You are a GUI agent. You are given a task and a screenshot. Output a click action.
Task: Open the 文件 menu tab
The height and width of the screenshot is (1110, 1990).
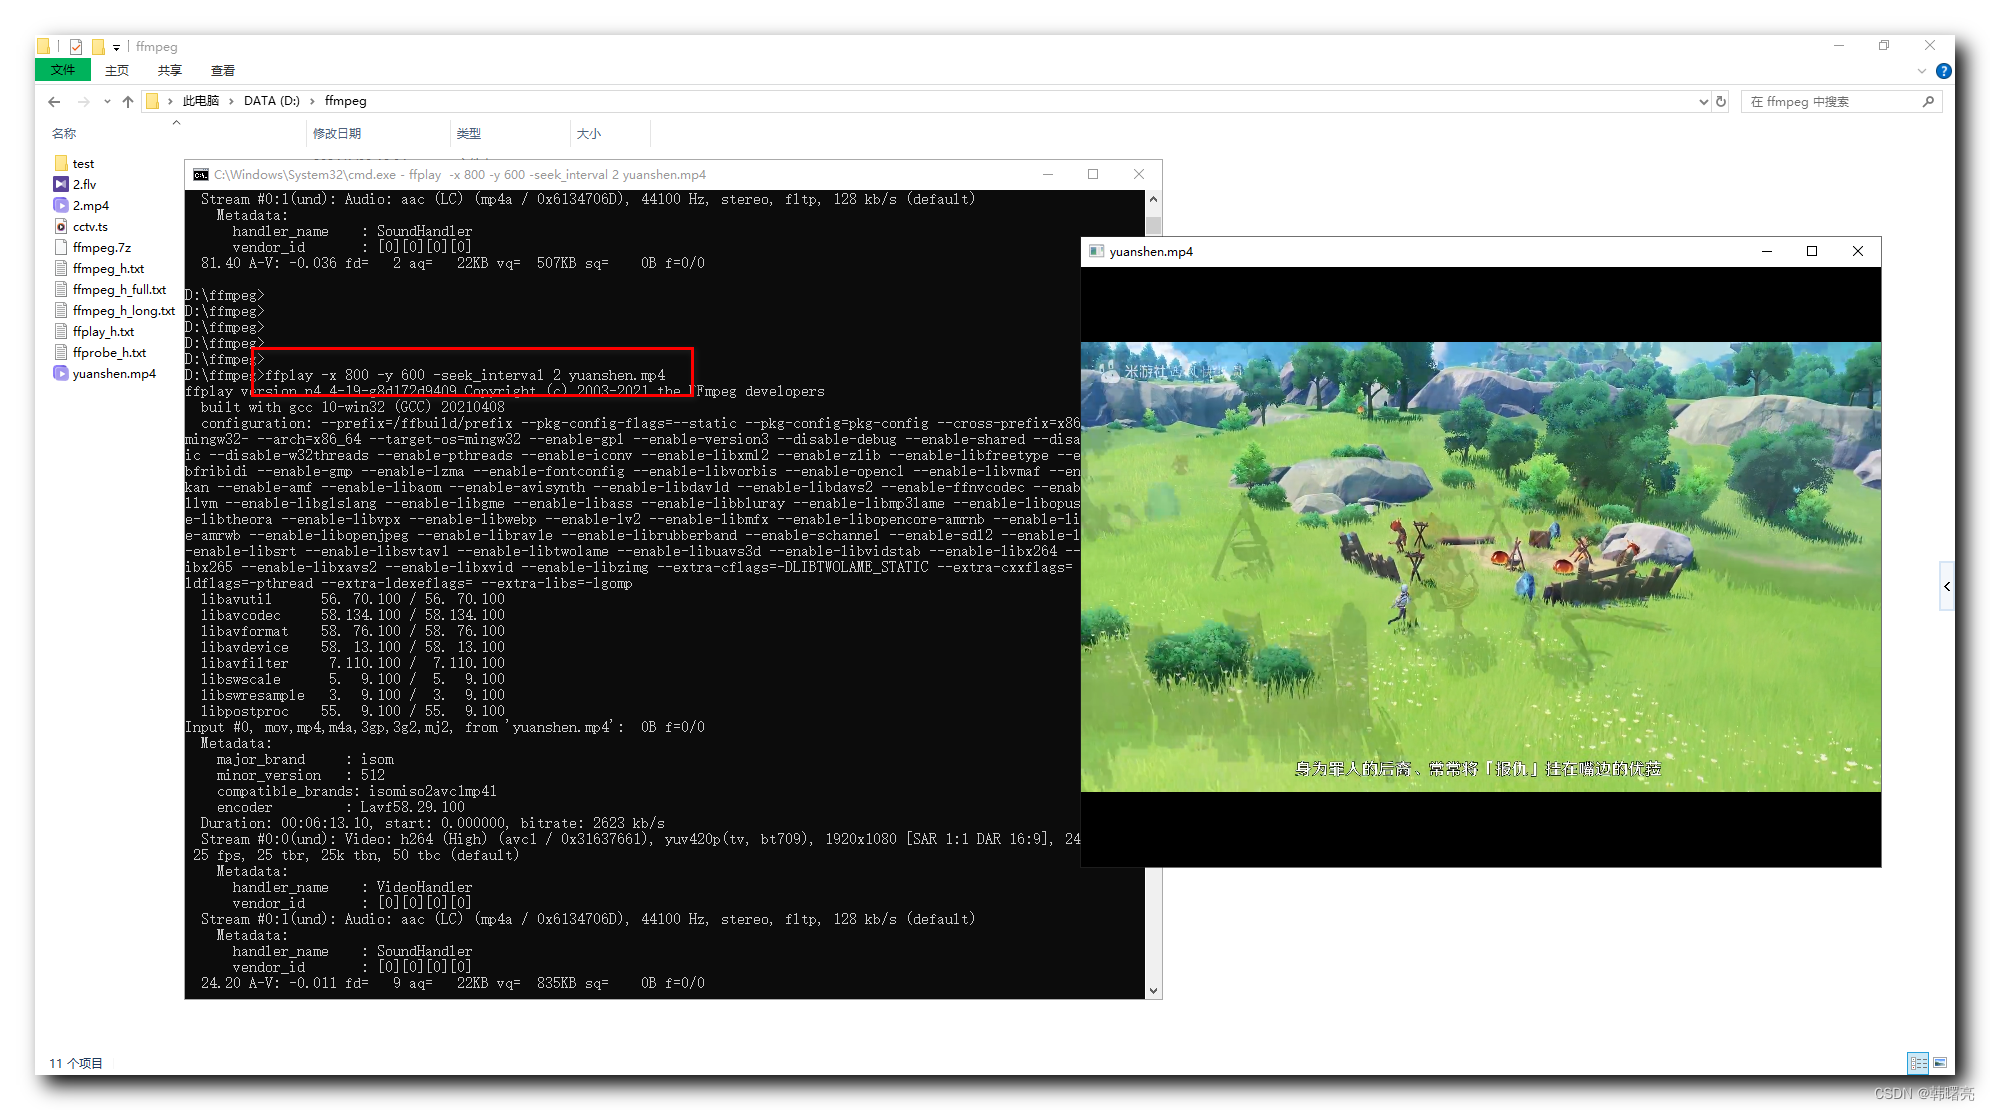click(x=62, y=70)
